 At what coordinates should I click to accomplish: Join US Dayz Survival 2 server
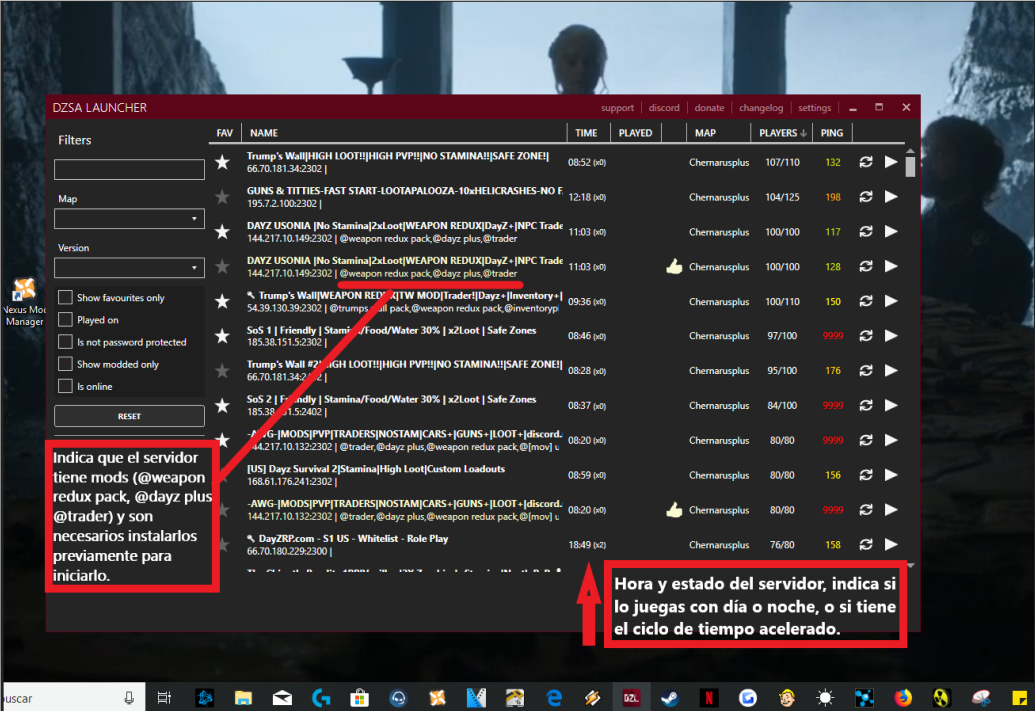(x=891, y=475)
